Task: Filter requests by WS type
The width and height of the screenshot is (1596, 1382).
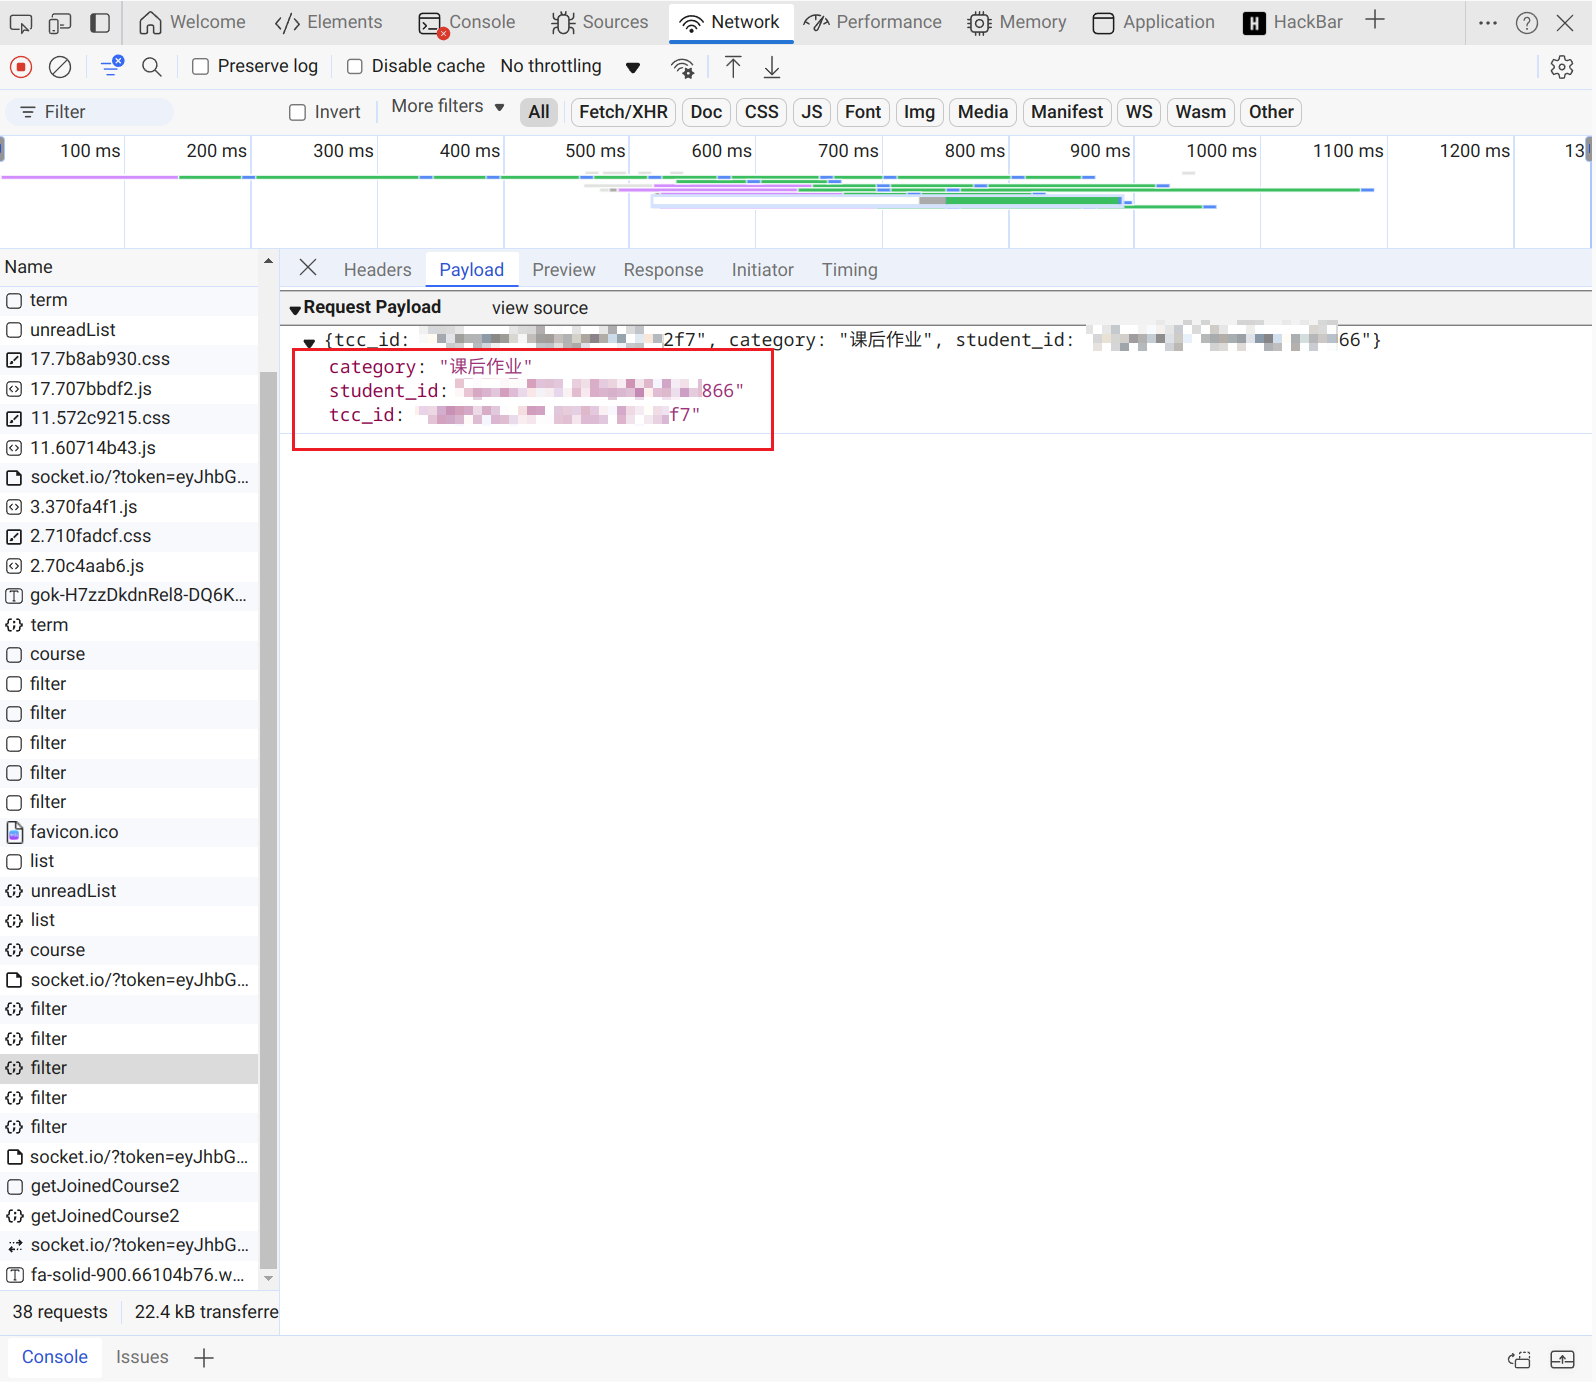Action: point(1139,112)
